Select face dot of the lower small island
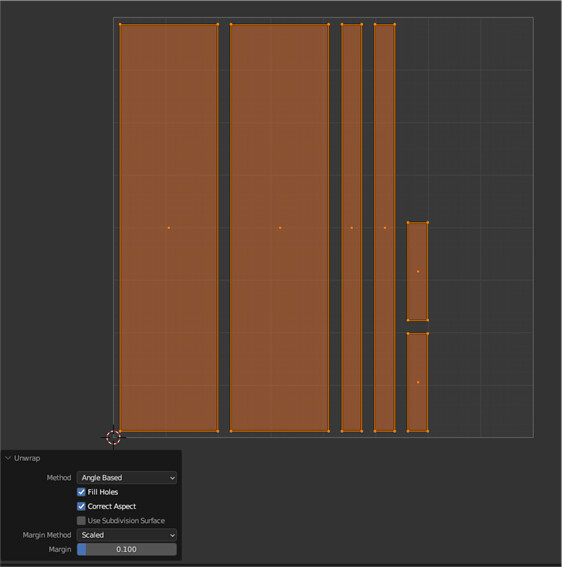562x567 pixels. point(418,382)
